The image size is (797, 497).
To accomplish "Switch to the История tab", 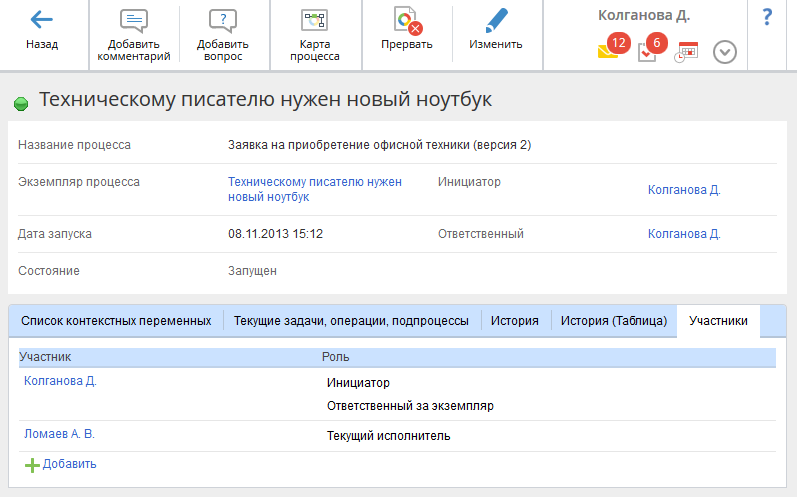I will [515, 321].
